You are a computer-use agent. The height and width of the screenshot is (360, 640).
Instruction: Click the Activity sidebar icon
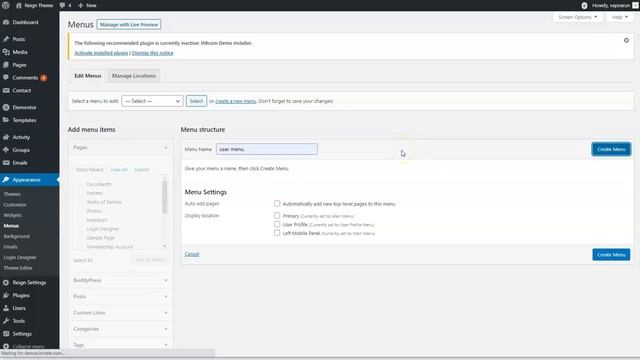coord(6,137)
